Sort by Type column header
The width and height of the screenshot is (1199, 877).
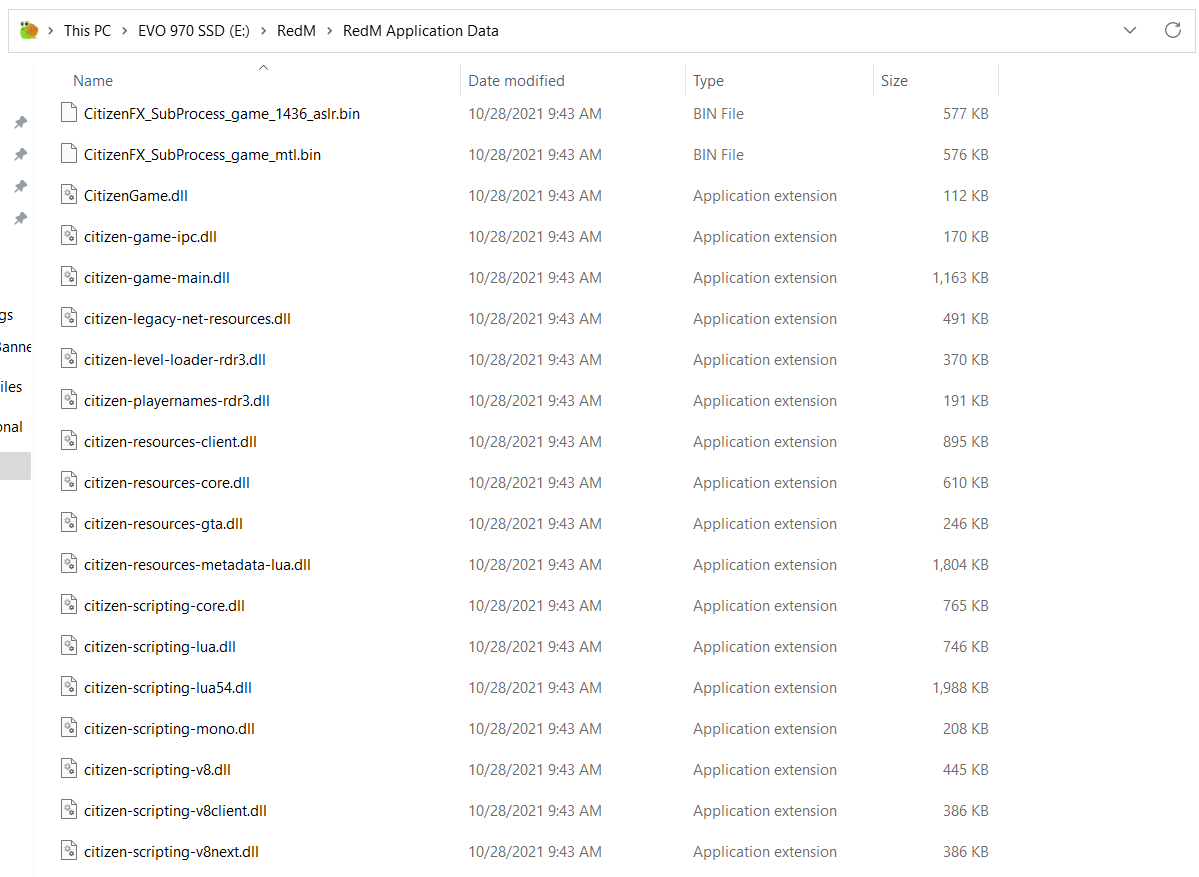708,81
